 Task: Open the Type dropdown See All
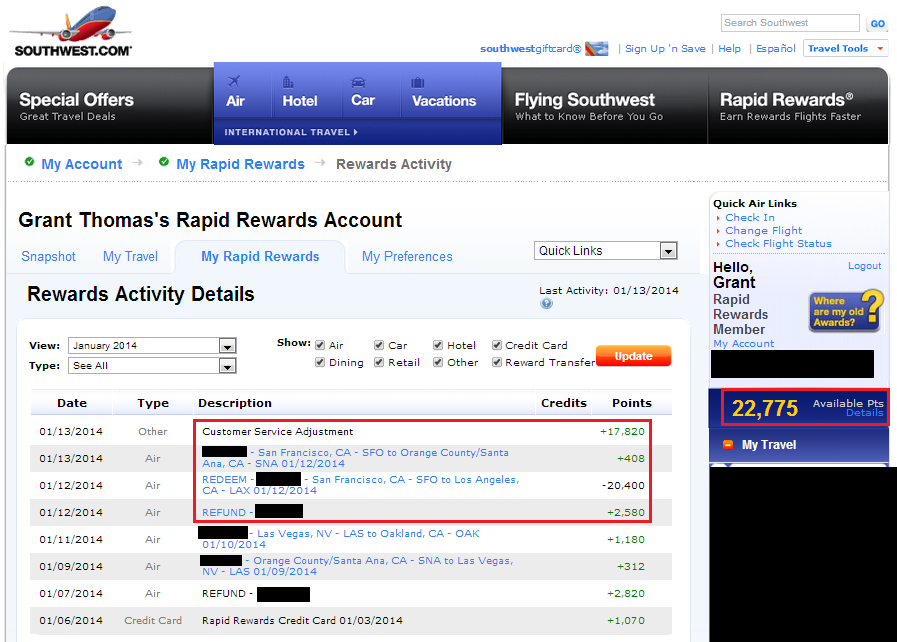point(152,366)
